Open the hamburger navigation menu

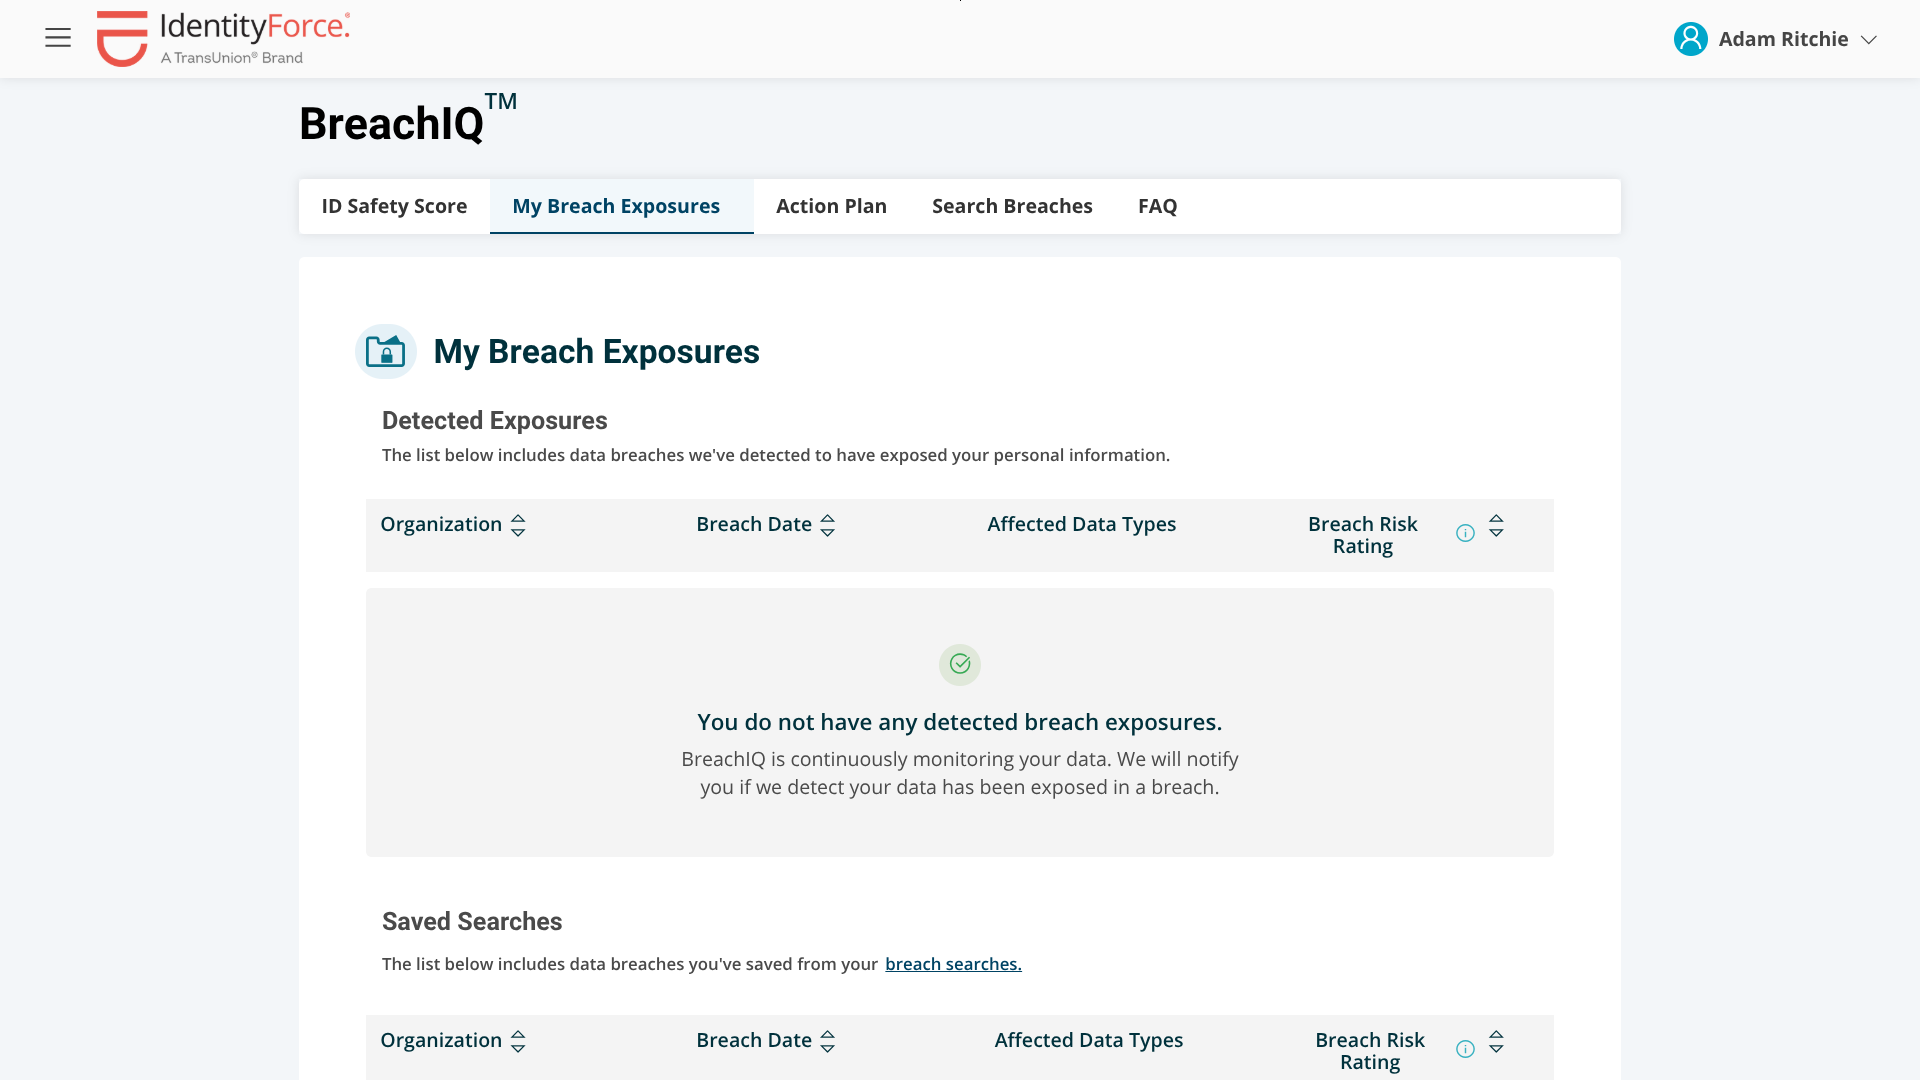point(58,38)
